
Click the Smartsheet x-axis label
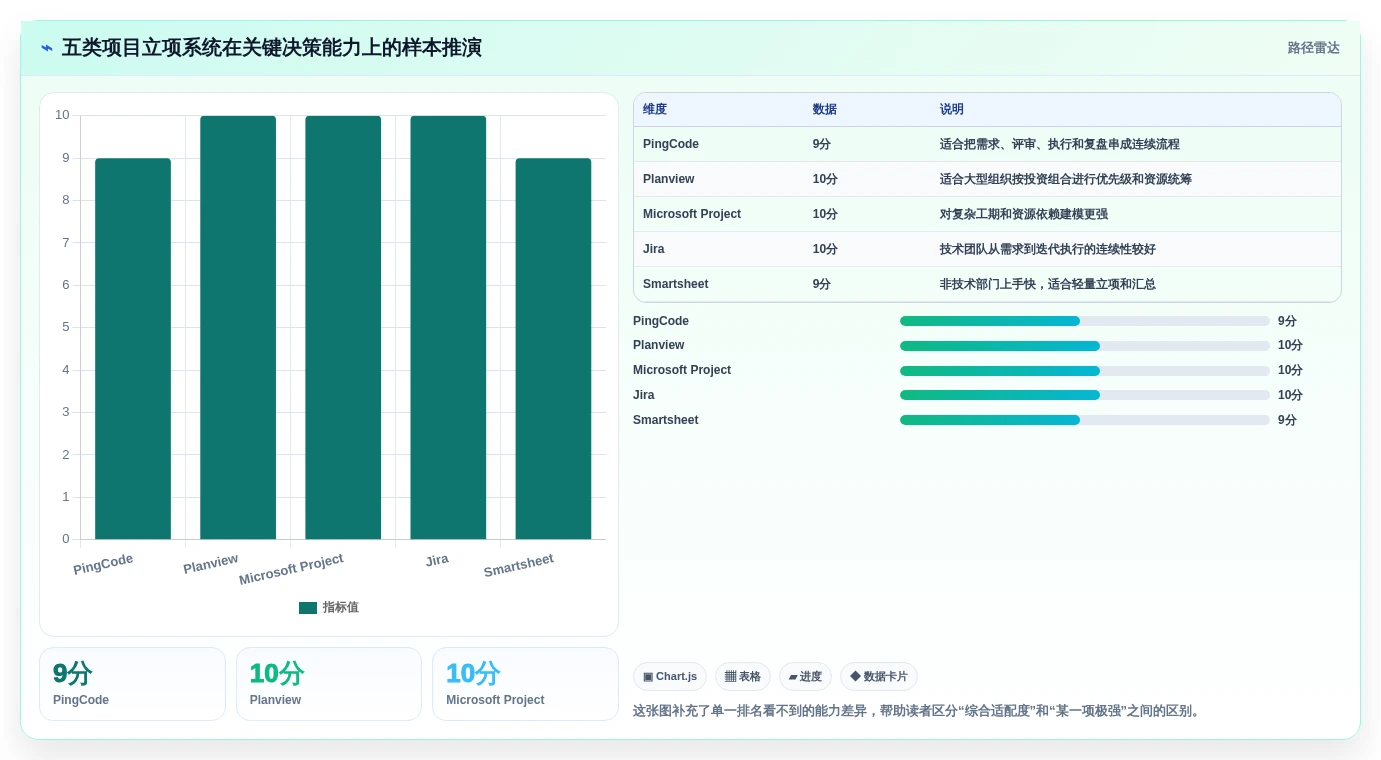tap(518, 566)
